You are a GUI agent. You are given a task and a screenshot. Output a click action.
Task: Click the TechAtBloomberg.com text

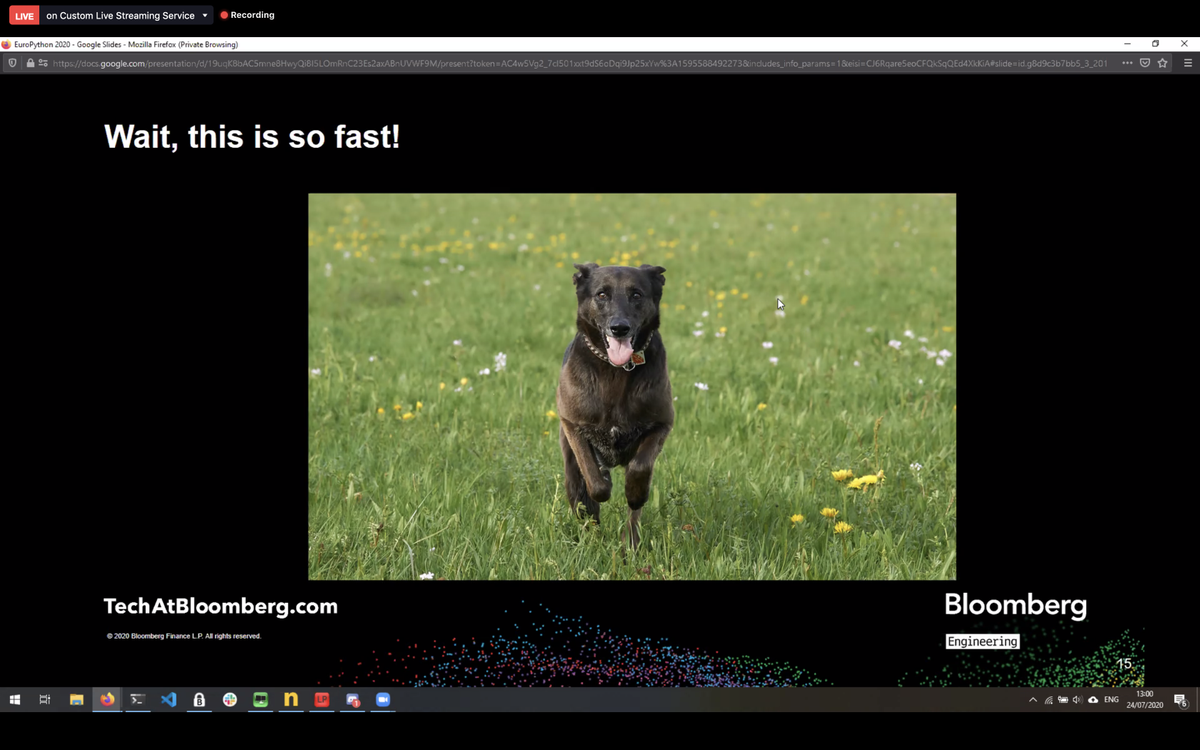(x=221, y=606)
